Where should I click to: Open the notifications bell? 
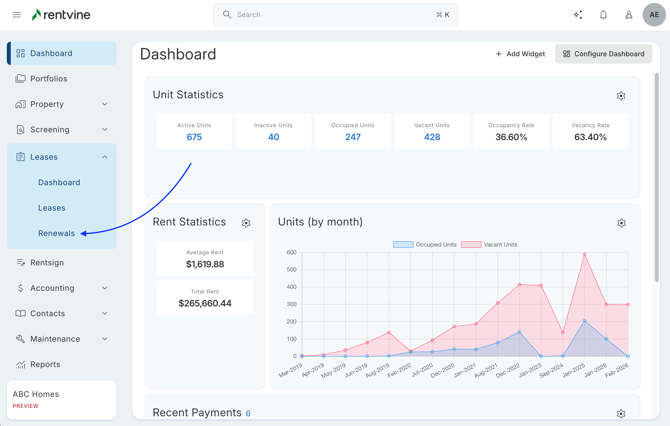(x=603, y=15)
